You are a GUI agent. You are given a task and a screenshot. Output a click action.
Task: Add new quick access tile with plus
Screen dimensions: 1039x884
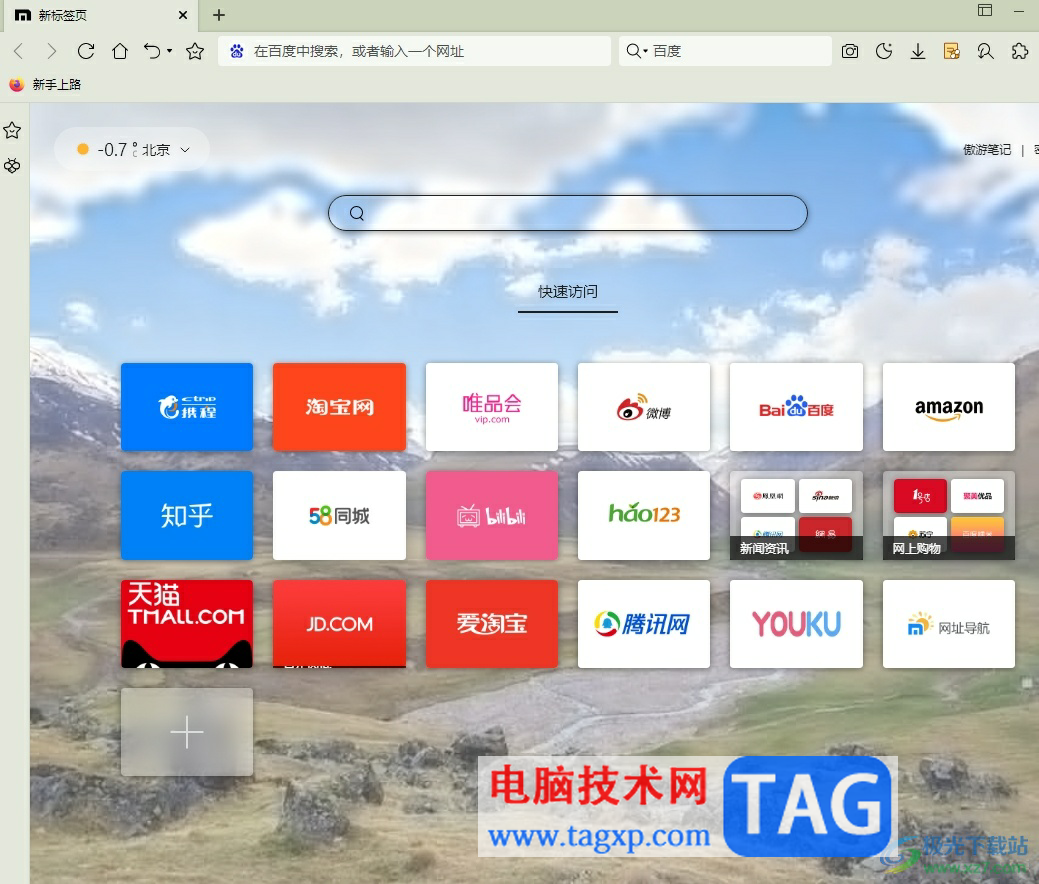(187, 732)
